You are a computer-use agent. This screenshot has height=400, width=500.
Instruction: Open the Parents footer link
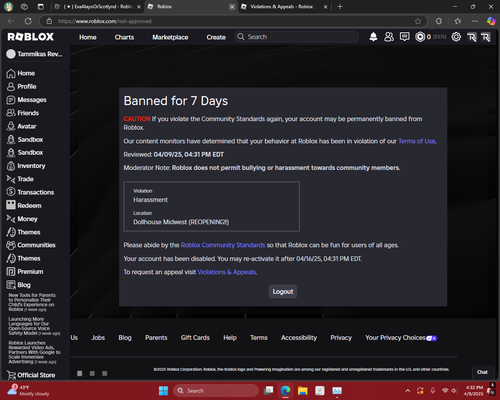click(156, 338)
